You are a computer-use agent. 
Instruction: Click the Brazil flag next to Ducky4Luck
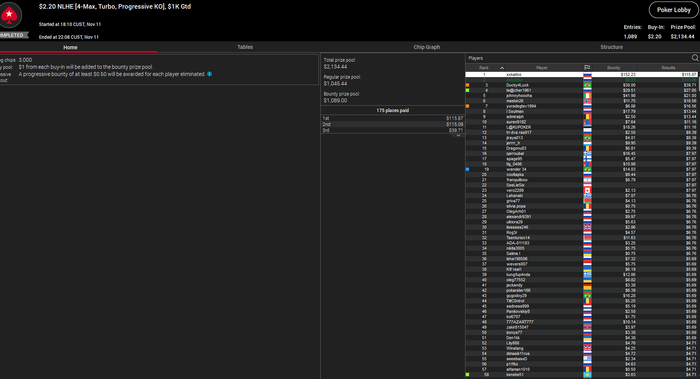click(x=587, y=85)
